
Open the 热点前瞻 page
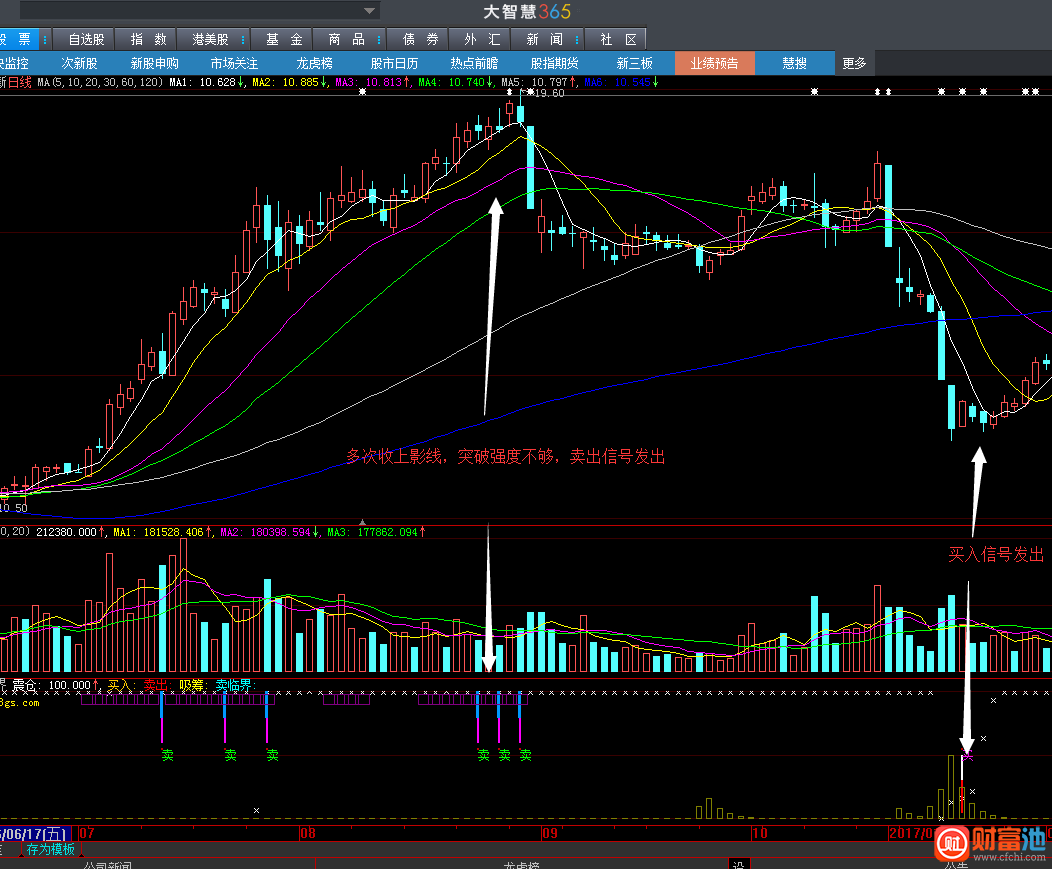[x=474, y=63]
